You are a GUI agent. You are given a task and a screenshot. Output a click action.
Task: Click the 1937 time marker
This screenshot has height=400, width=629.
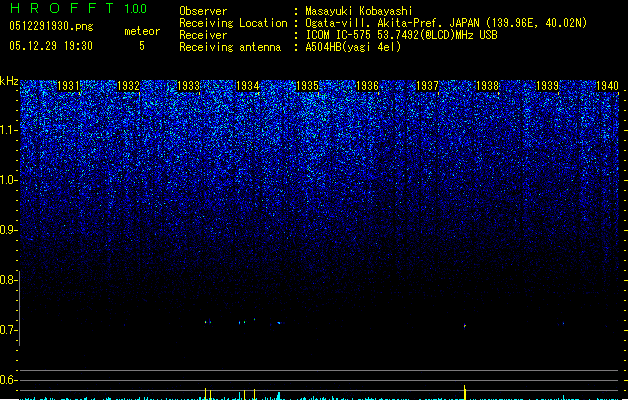pos(427,86)
